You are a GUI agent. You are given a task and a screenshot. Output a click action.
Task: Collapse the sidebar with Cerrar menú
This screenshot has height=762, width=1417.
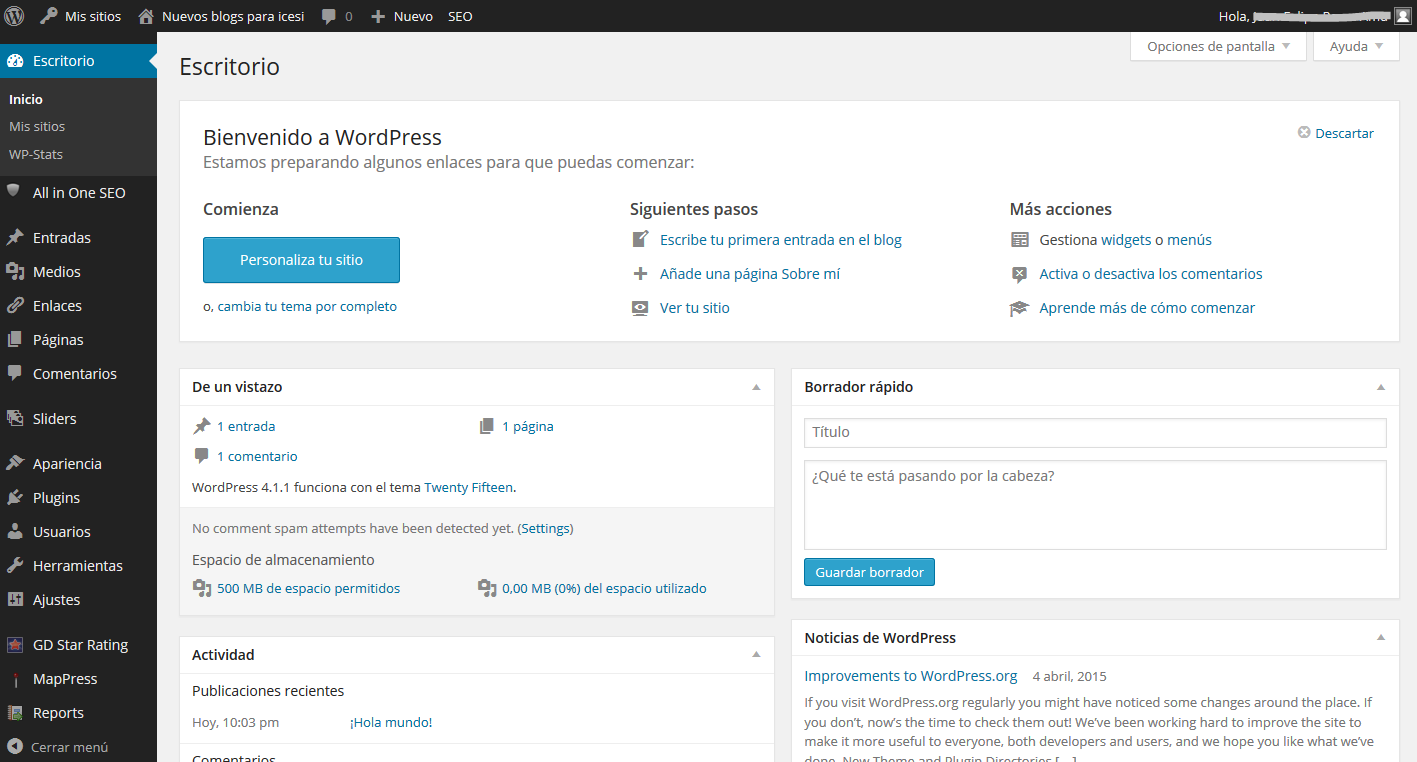pyautogui.click(x=58, y=747)
